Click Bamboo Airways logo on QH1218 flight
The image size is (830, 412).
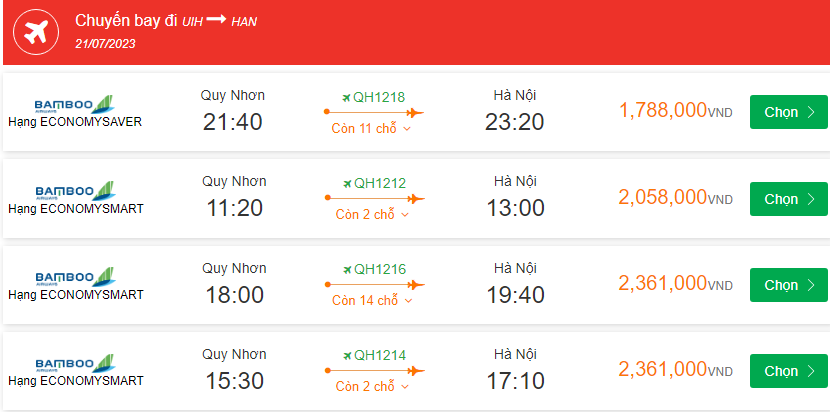pos(74,105)
